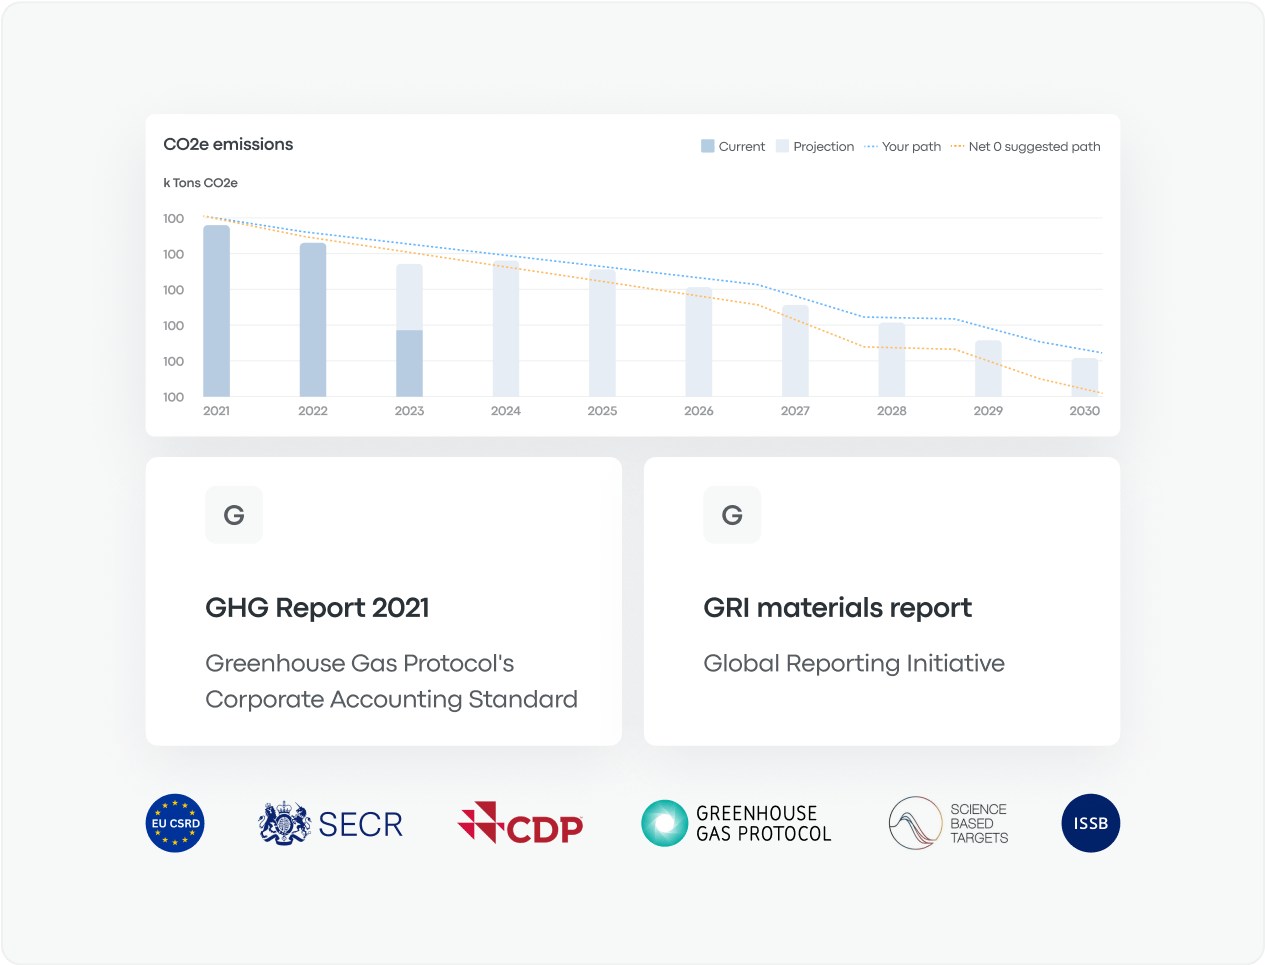1265x965 pixels.
Task: Click the EU CSRD circular badge
Action: [x=175, y=823]
